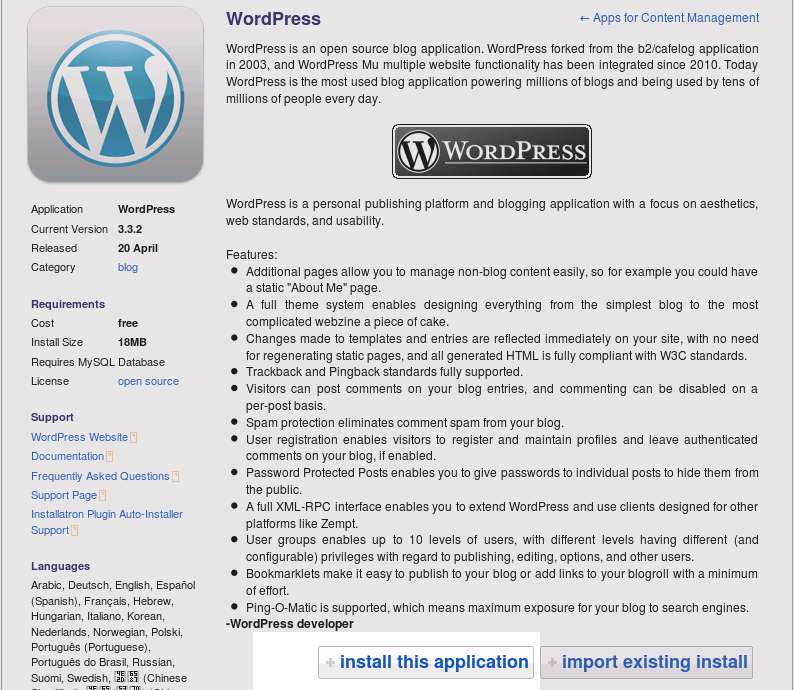
Task: Click plus icon on import existing install
Action: pyautogui.click(x=551, y=663)
